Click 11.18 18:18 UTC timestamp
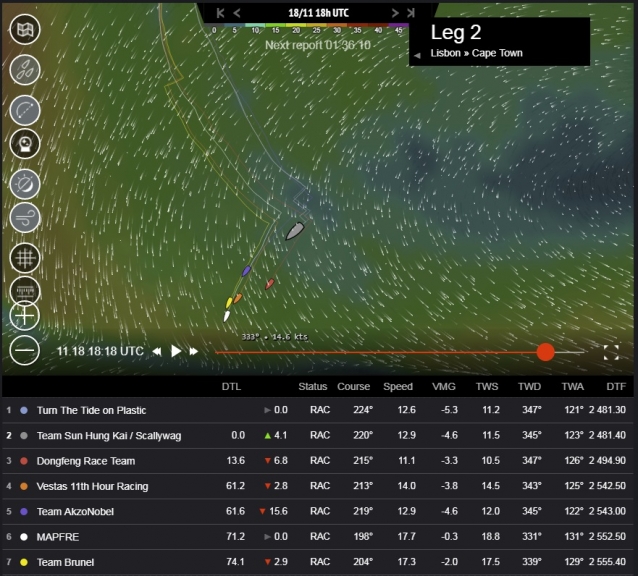 click(100, 351)
